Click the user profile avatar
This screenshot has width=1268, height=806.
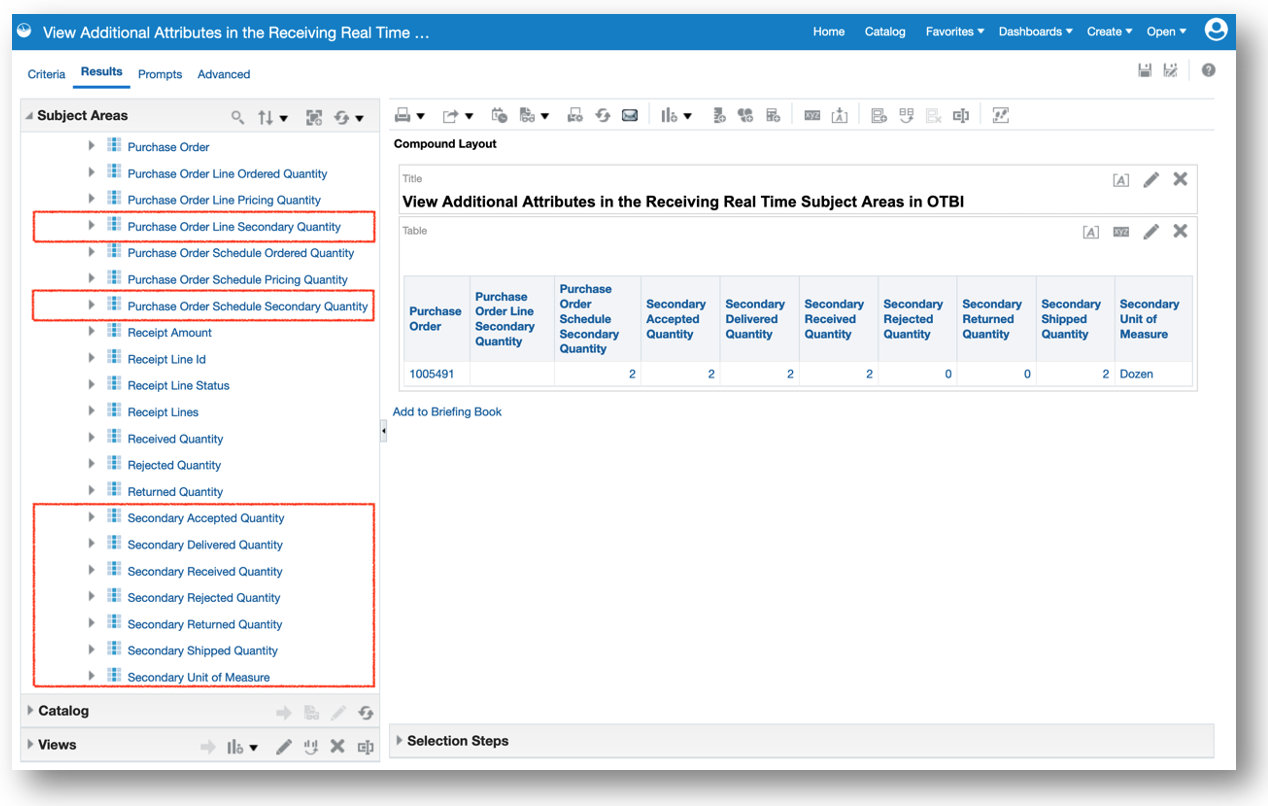pyautogui.click(x=1216, y=30)
